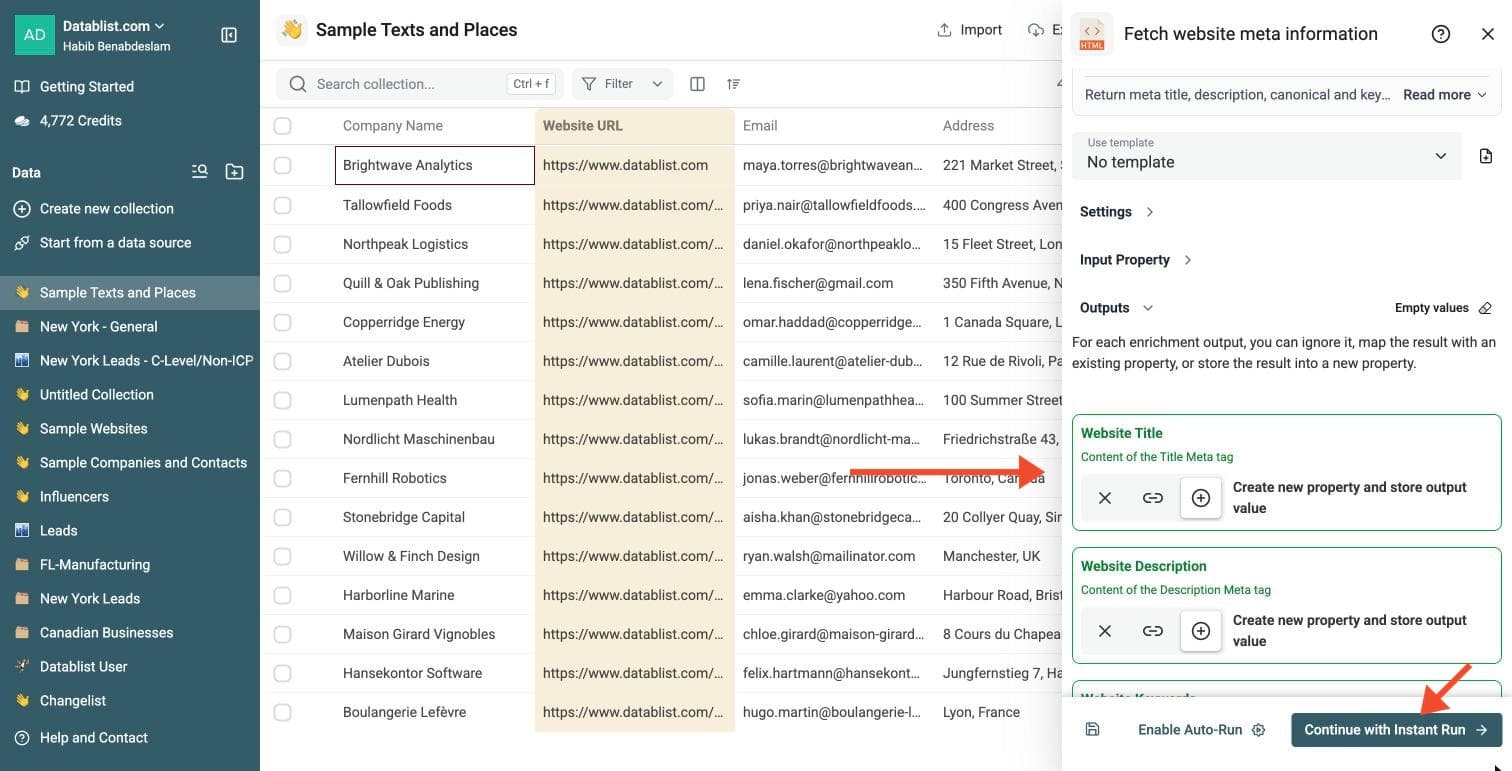This screenshot has width=1512, height=771.
Task: Focus the Search collection input field
Action: (420, 84)
